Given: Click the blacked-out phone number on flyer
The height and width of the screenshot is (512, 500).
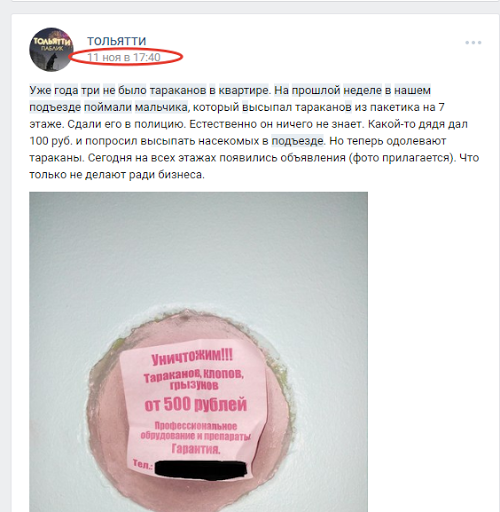Looking at the screenshot, I should click(x=201, y=470).
